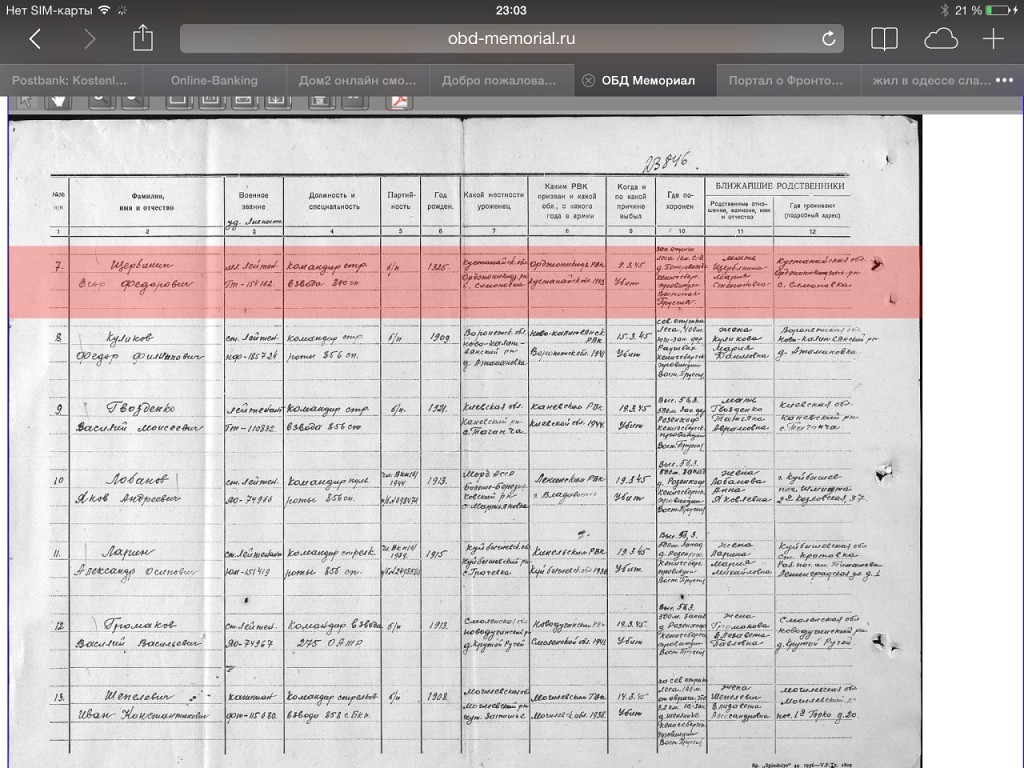Click the Год рожден. column header
1024x768 pixels.
click(440, 200)
